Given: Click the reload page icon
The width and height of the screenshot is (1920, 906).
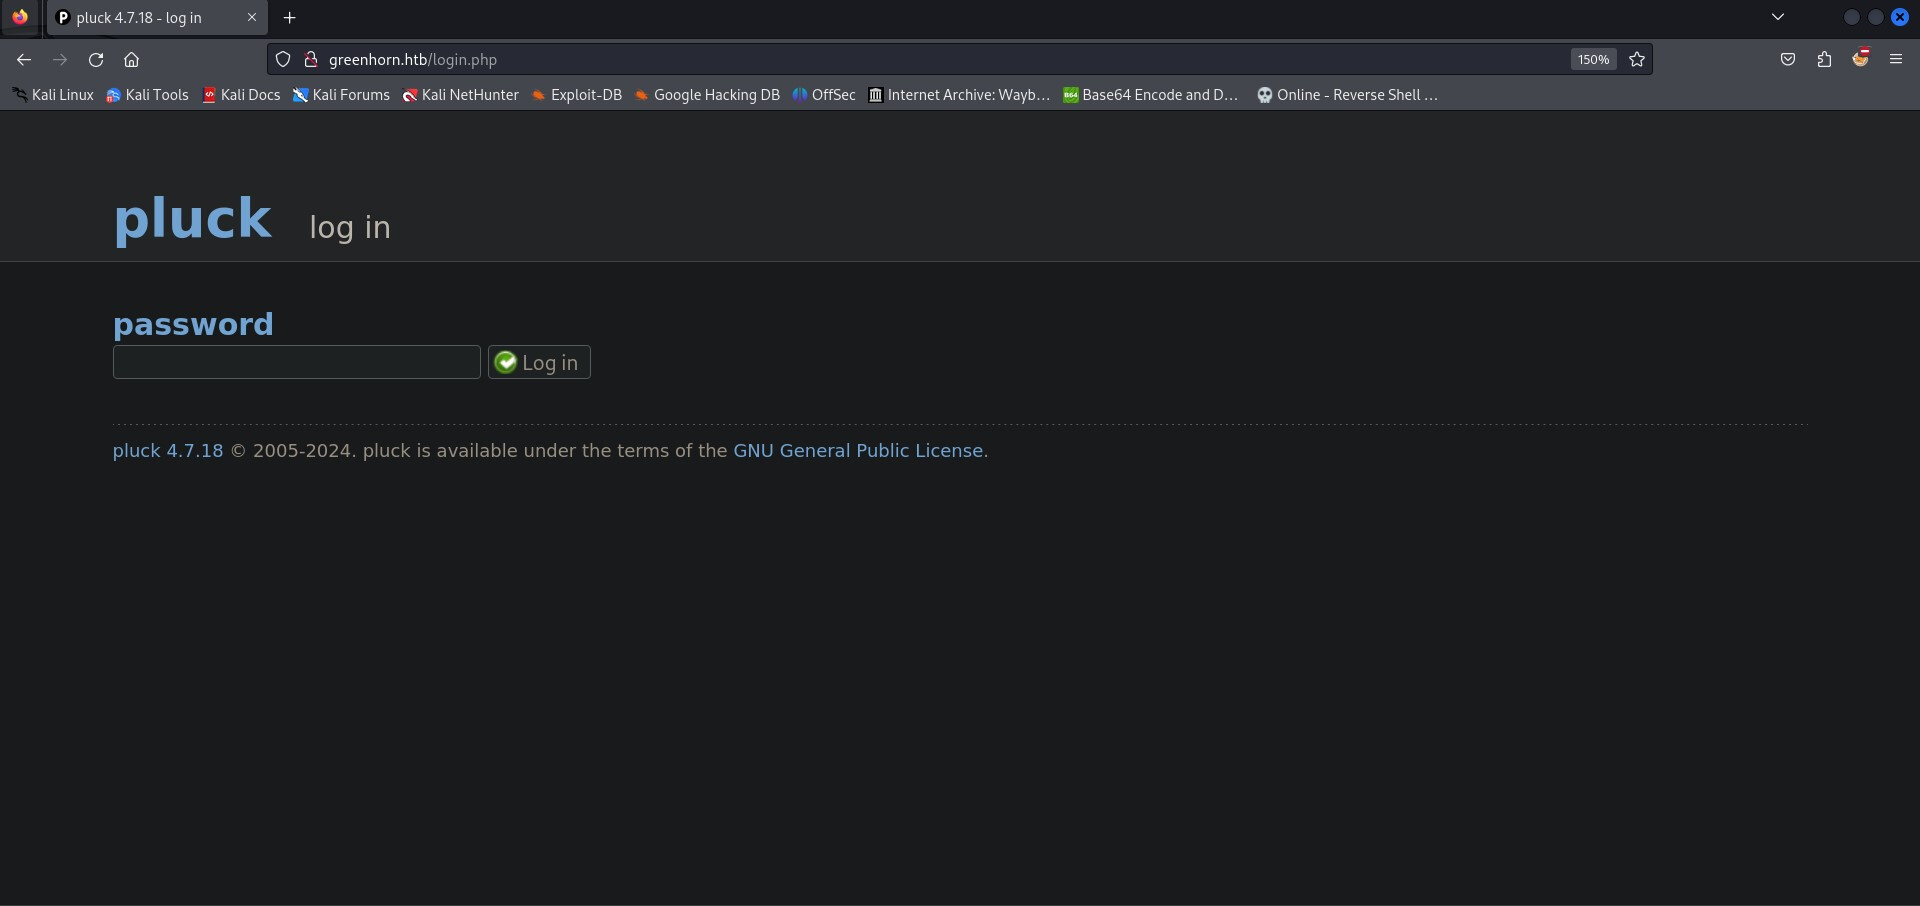Looking at the screenshot, I should click(x=96, y=60).
